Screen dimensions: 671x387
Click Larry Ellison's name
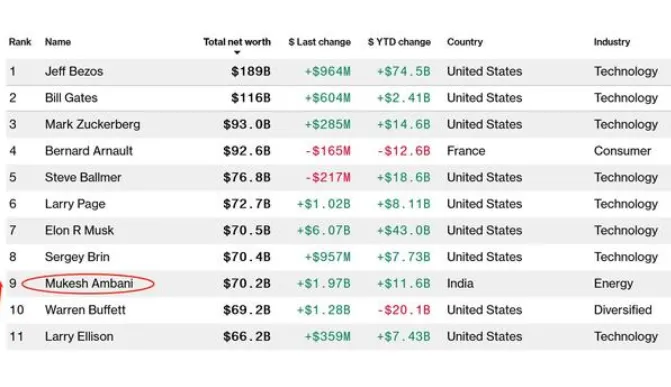pos(79,336)
